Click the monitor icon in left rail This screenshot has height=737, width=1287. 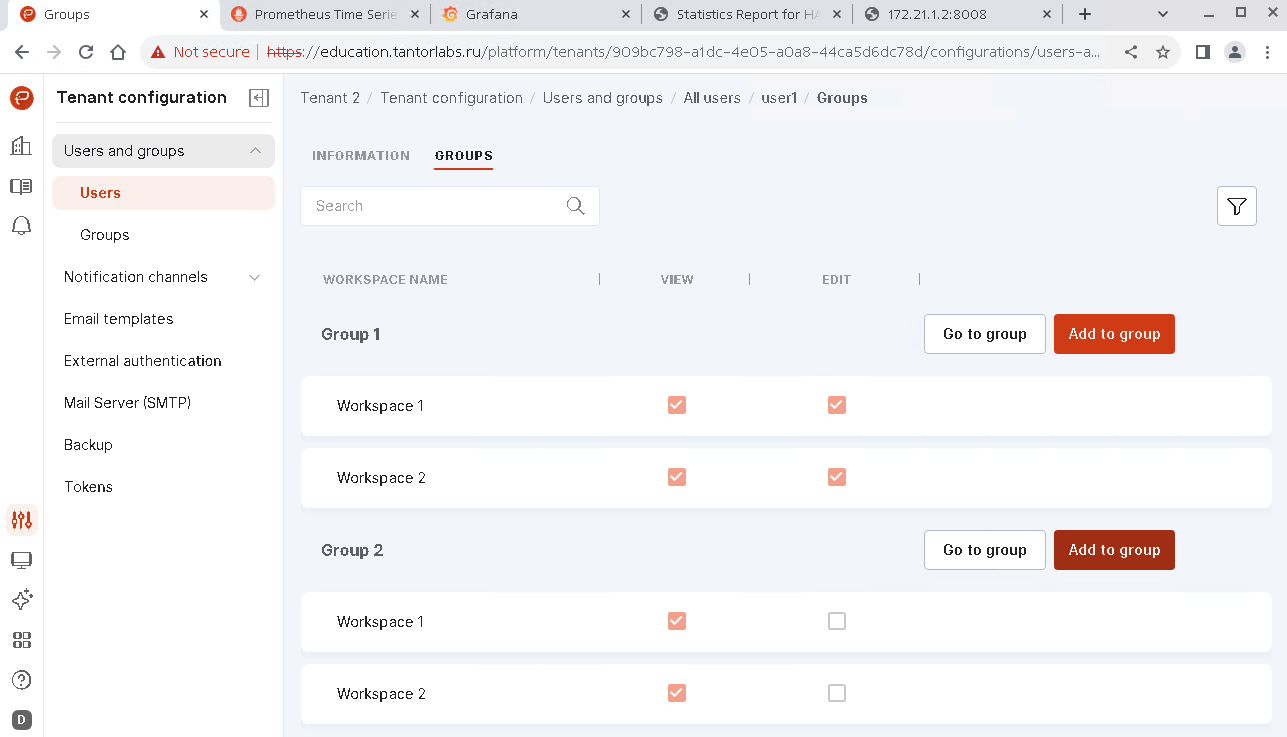pos(21,560)
